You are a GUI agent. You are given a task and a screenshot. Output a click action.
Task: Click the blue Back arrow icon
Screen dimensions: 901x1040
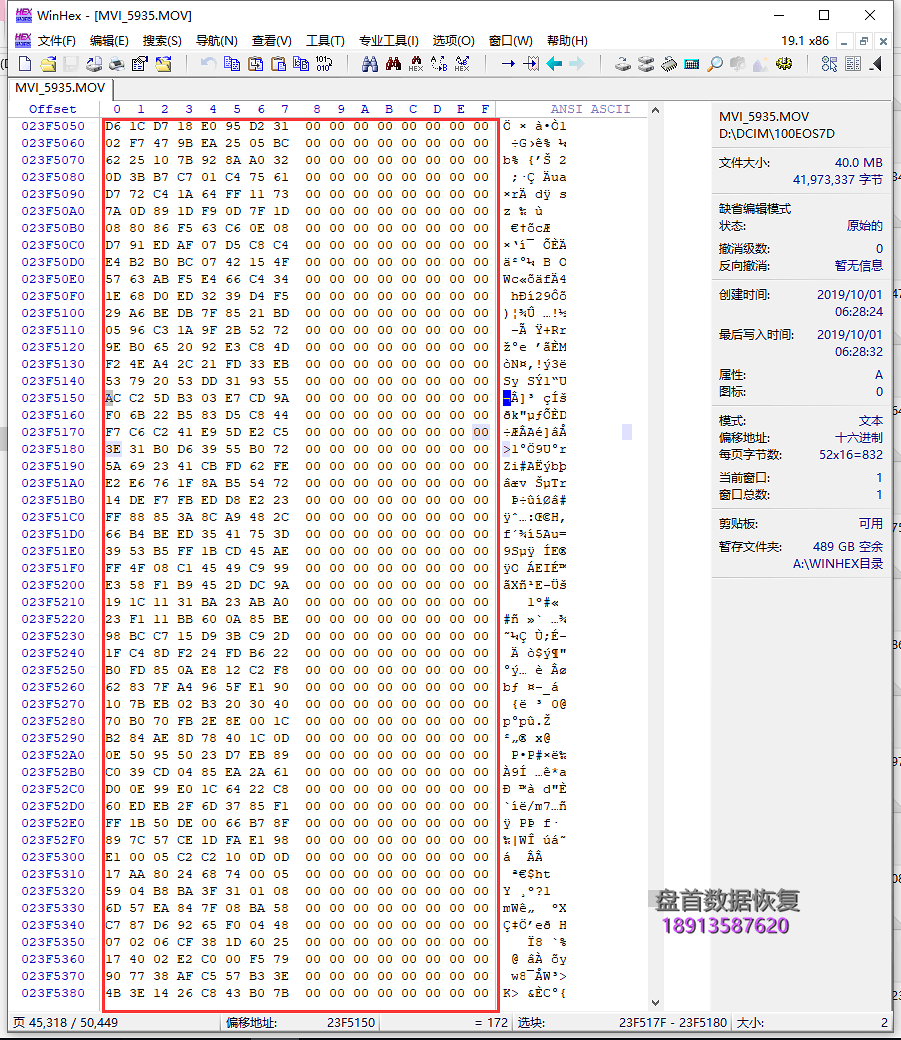pyautogui.click(x=554, y=64)
